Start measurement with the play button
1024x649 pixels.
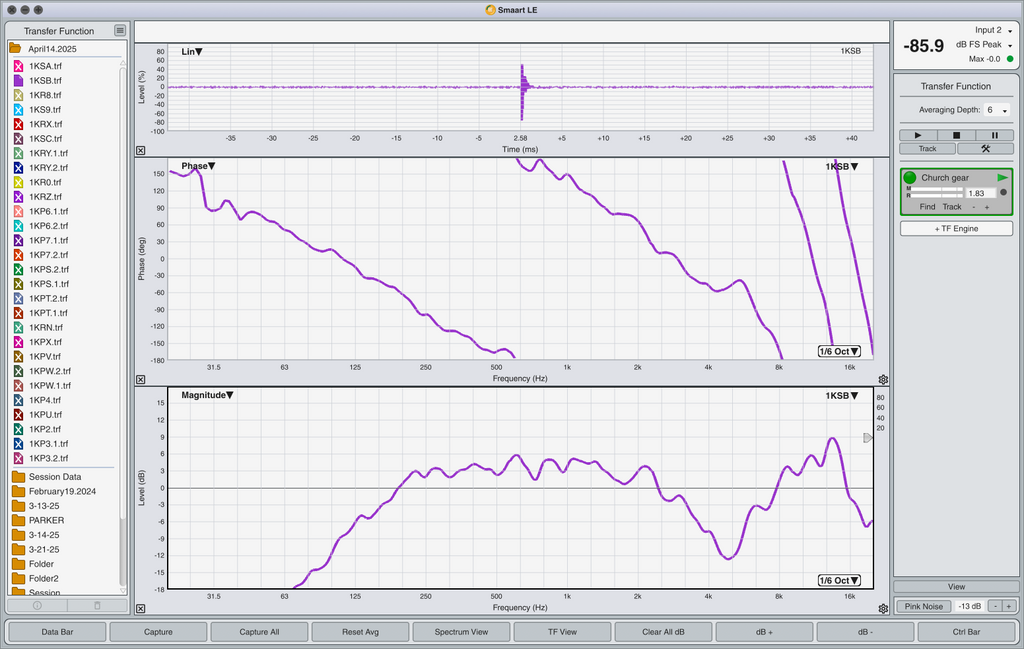918,135
